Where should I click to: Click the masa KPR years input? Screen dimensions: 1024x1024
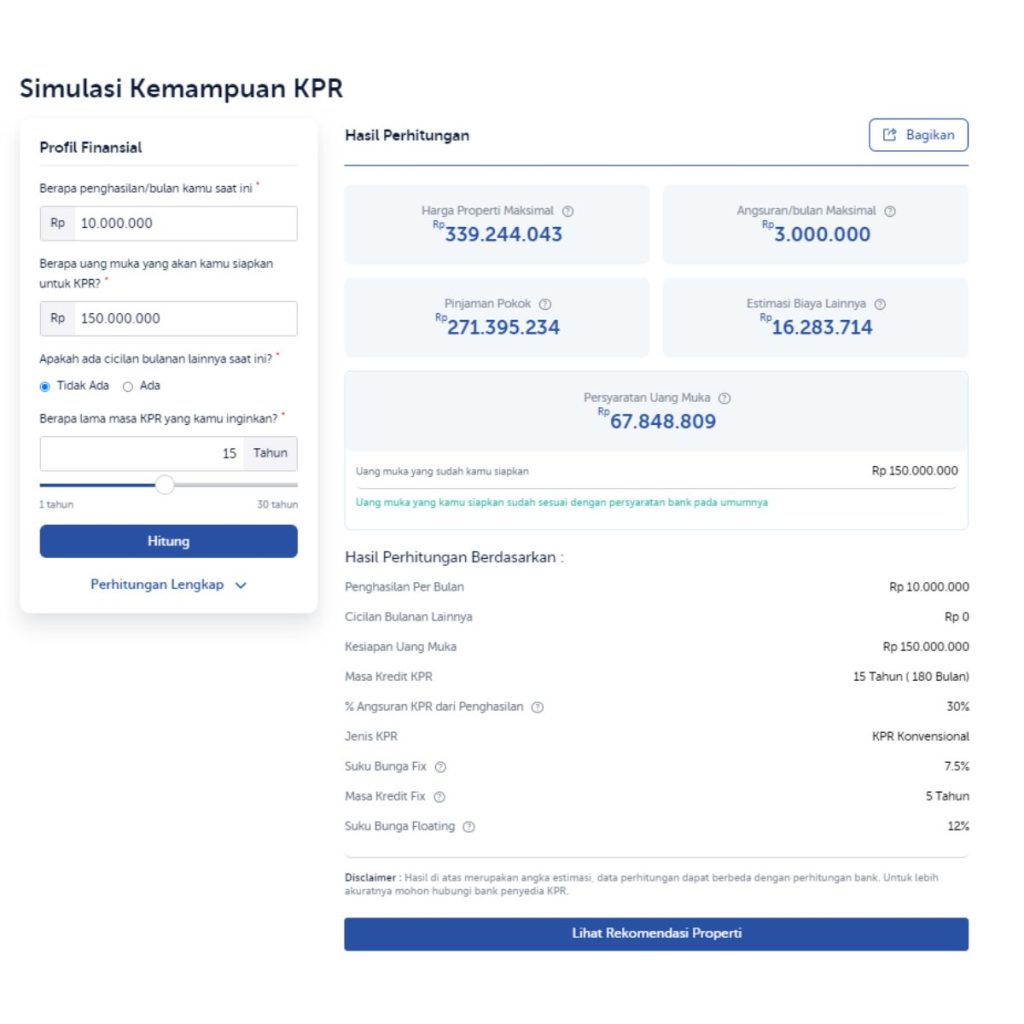click(x=142, y=453)
